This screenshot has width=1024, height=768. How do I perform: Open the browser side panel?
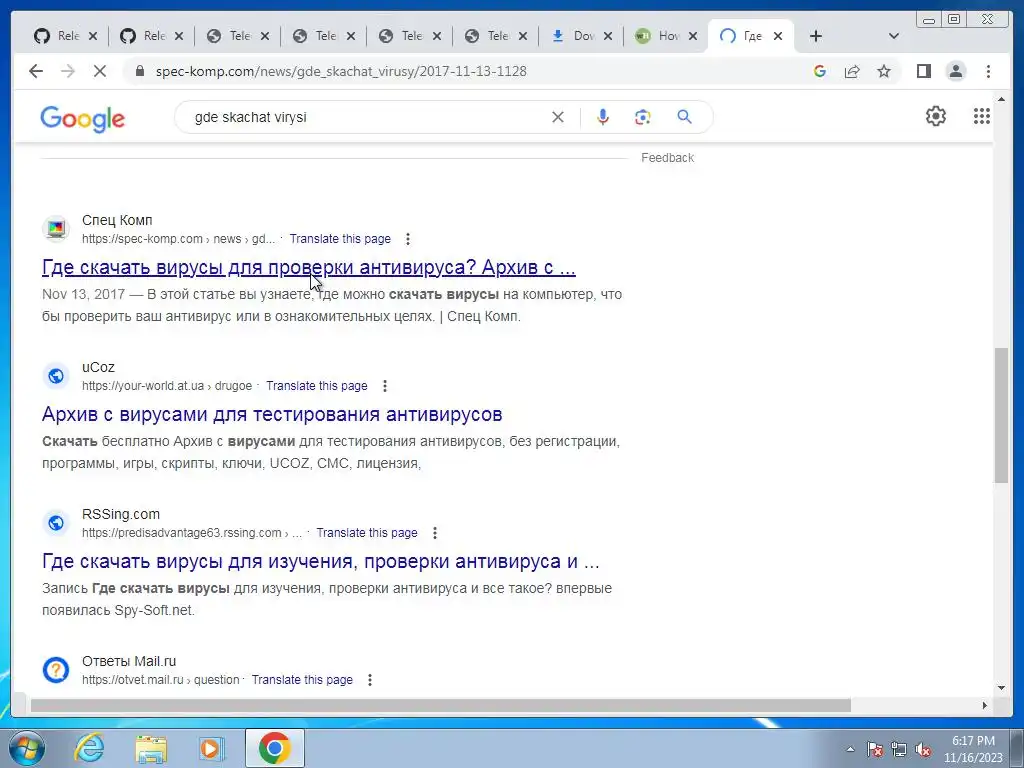923,71
